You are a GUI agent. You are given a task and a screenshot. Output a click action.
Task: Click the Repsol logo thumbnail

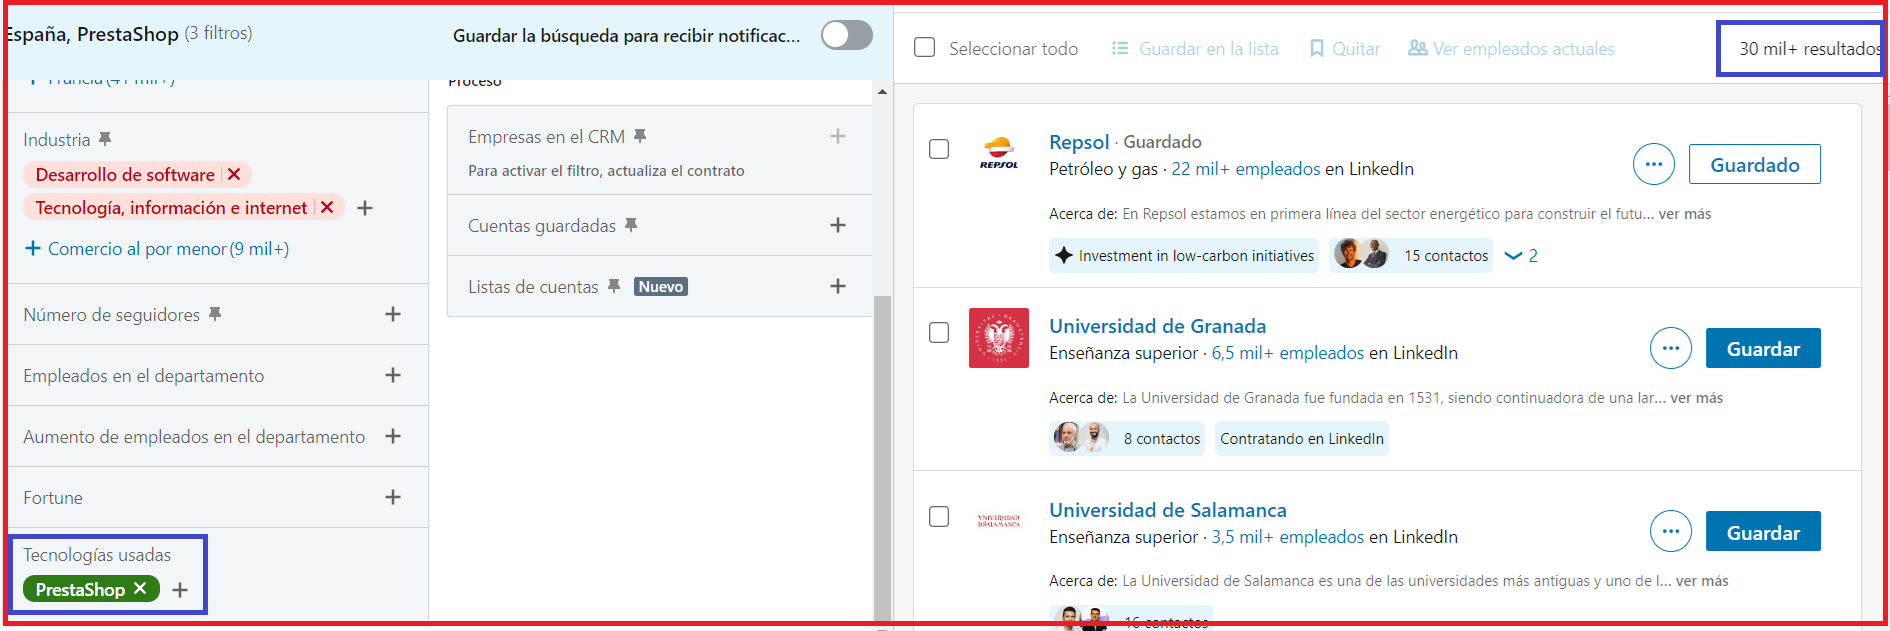[x=999, y=153]
